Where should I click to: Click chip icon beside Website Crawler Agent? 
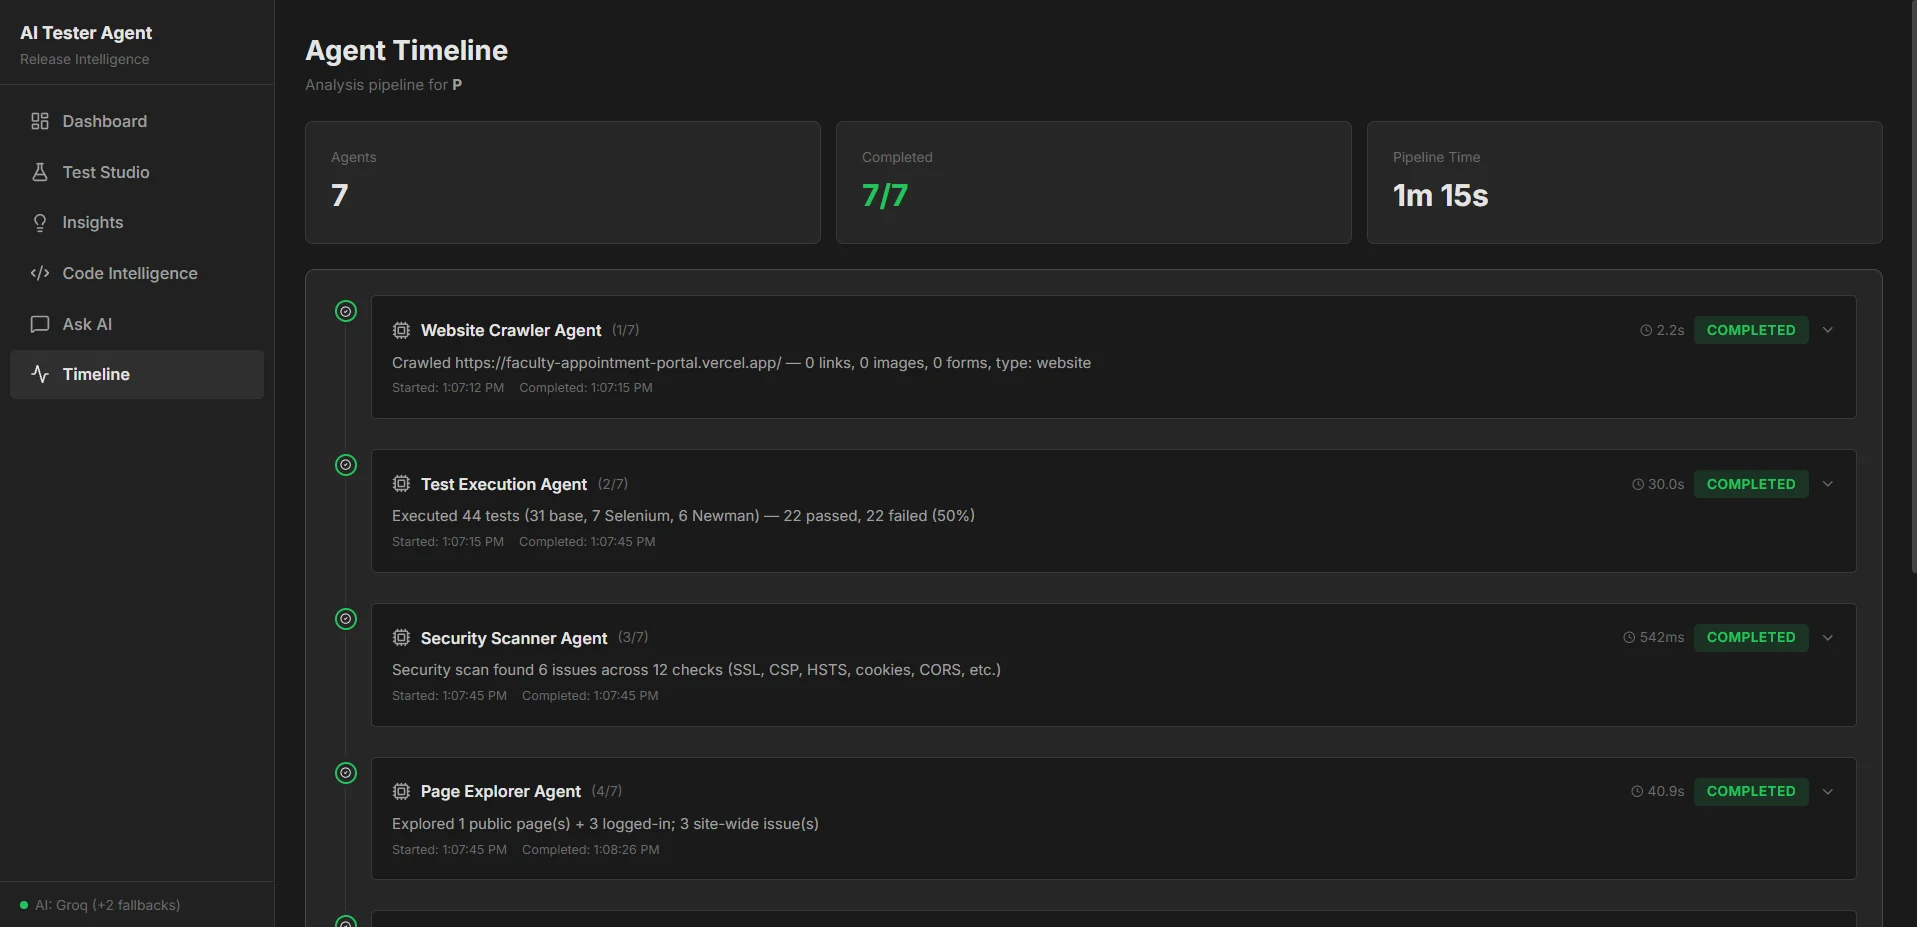pos(401,330)
